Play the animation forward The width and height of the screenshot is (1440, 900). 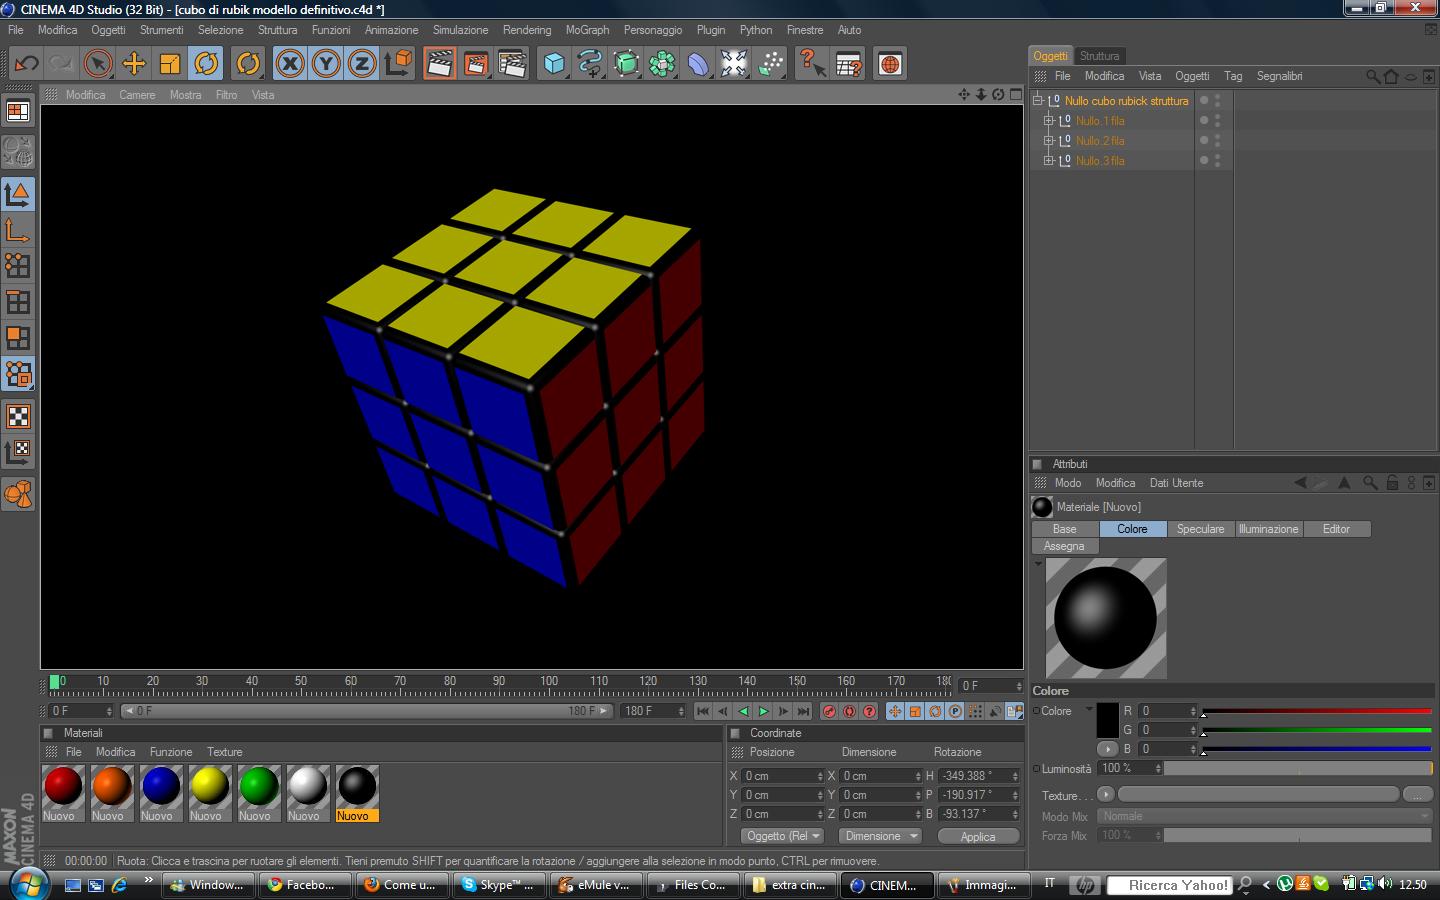point(763,711)
